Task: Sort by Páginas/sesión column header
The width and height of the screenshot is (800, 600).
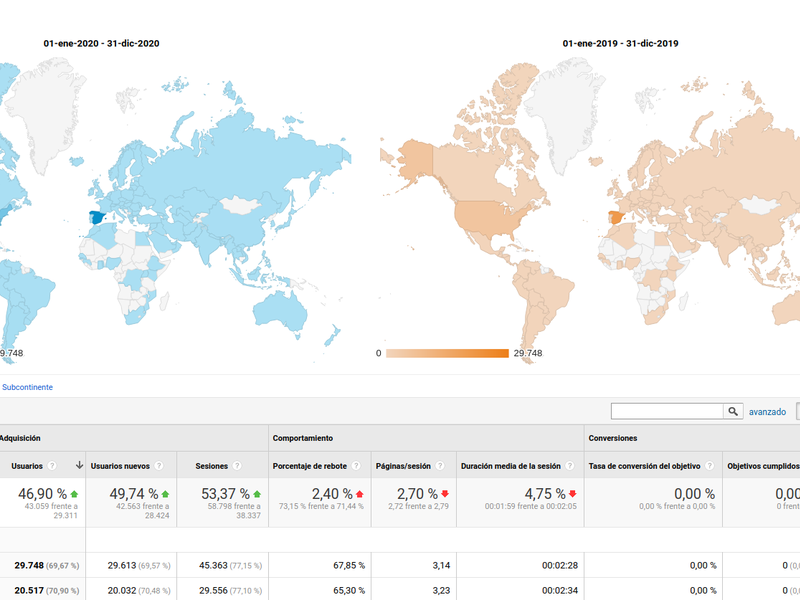Action: click(404, 466)
